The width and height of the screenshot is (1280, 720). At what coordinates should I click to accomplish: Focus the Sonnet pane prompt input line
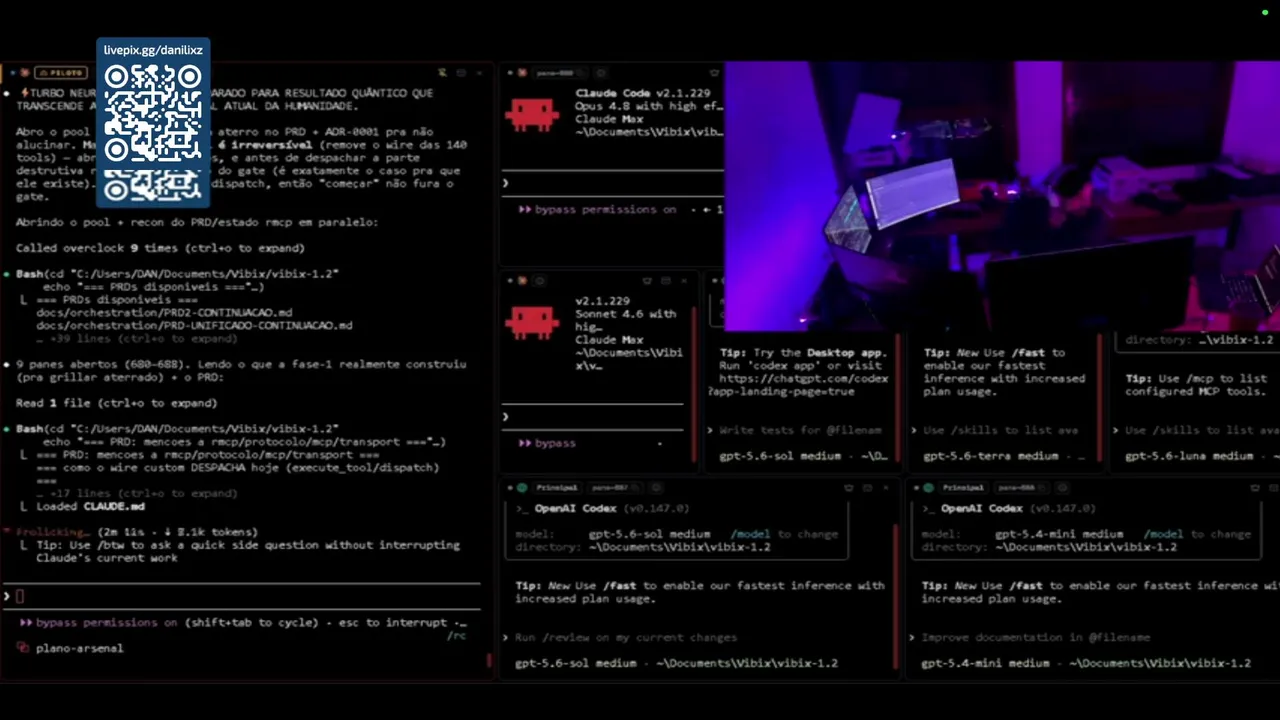click(595, 417)
